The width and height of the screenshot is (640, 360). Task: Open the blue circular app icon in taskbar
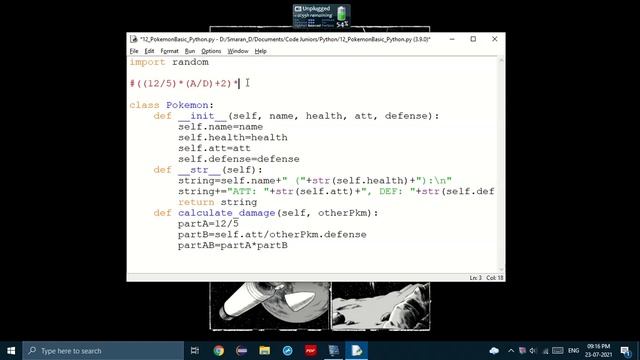click(287, 351)
